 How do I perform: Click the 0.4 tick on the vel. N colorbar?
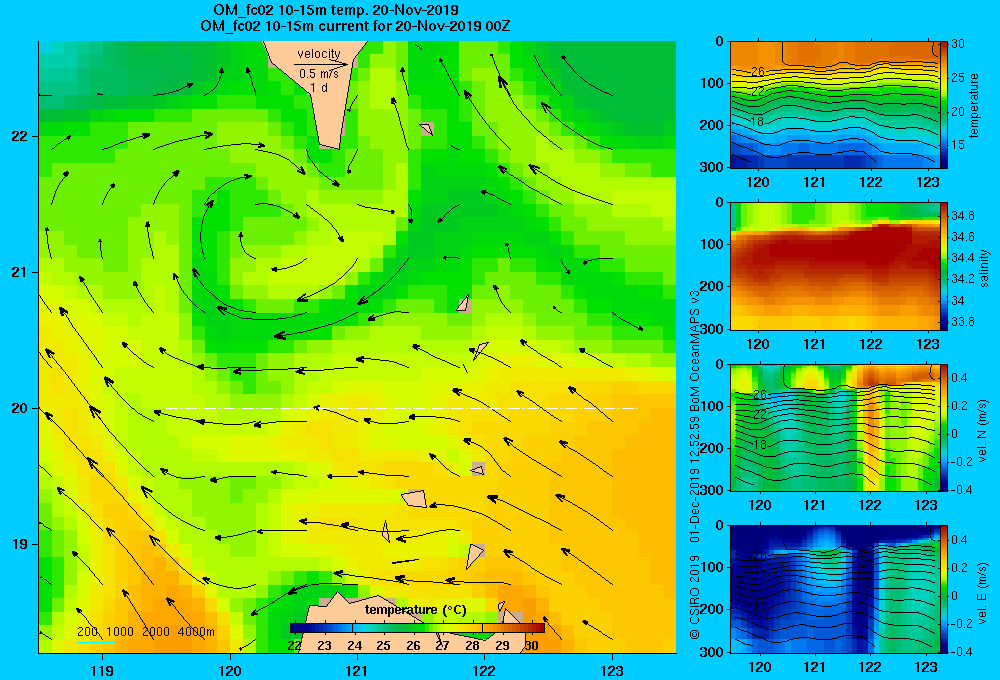960,378
